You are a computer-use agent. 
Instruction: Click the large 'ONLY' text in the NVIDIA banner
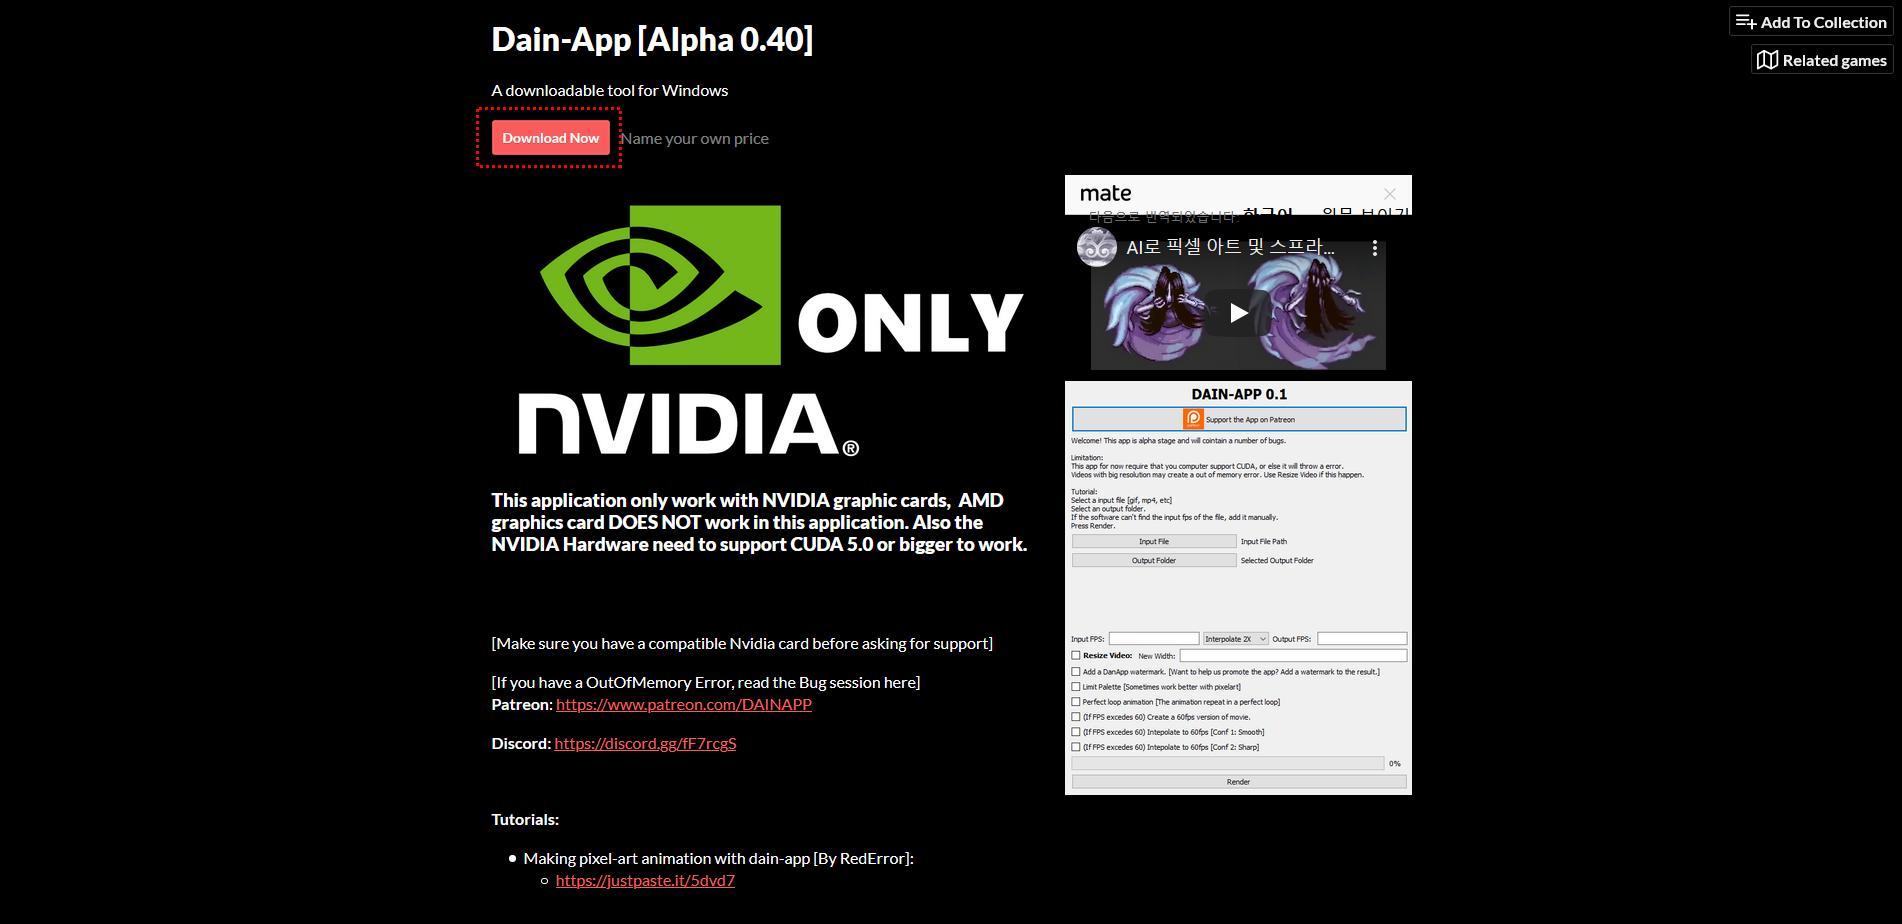(910, 323)
